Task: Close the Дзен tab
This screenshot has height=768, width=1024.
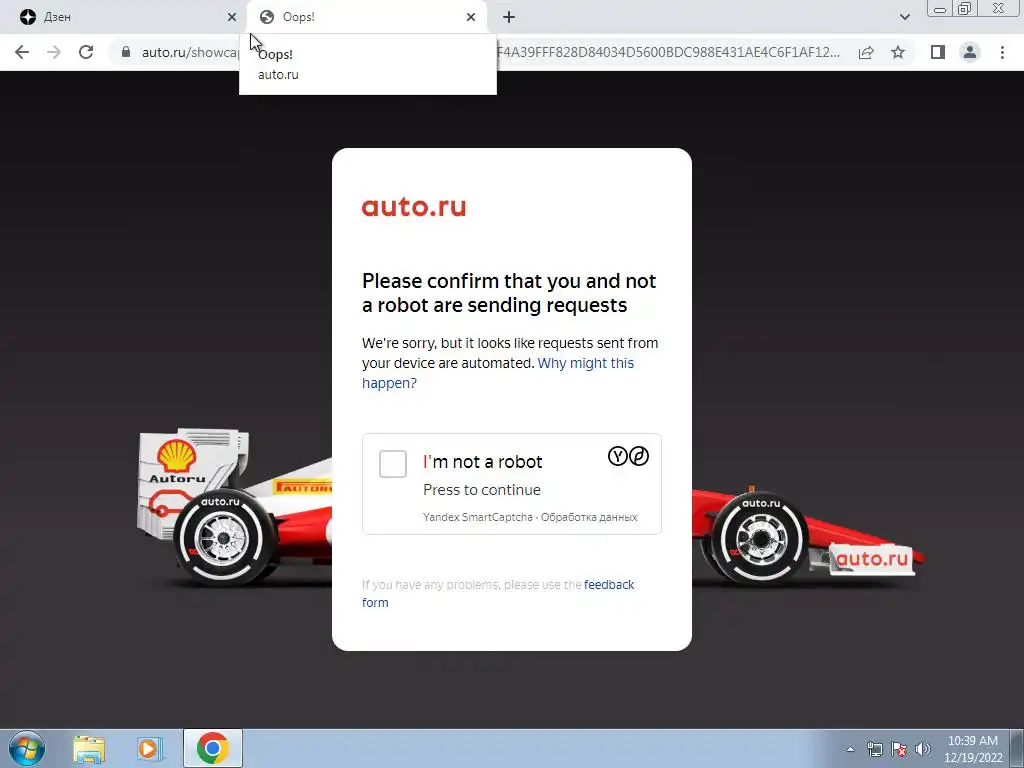Action: (x=232, y=17)
